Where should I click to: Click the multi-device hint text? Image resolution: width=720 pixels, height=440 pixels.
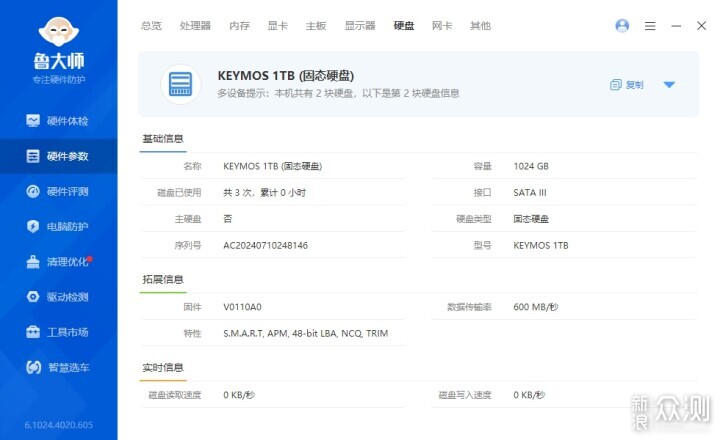coord(338,93)
